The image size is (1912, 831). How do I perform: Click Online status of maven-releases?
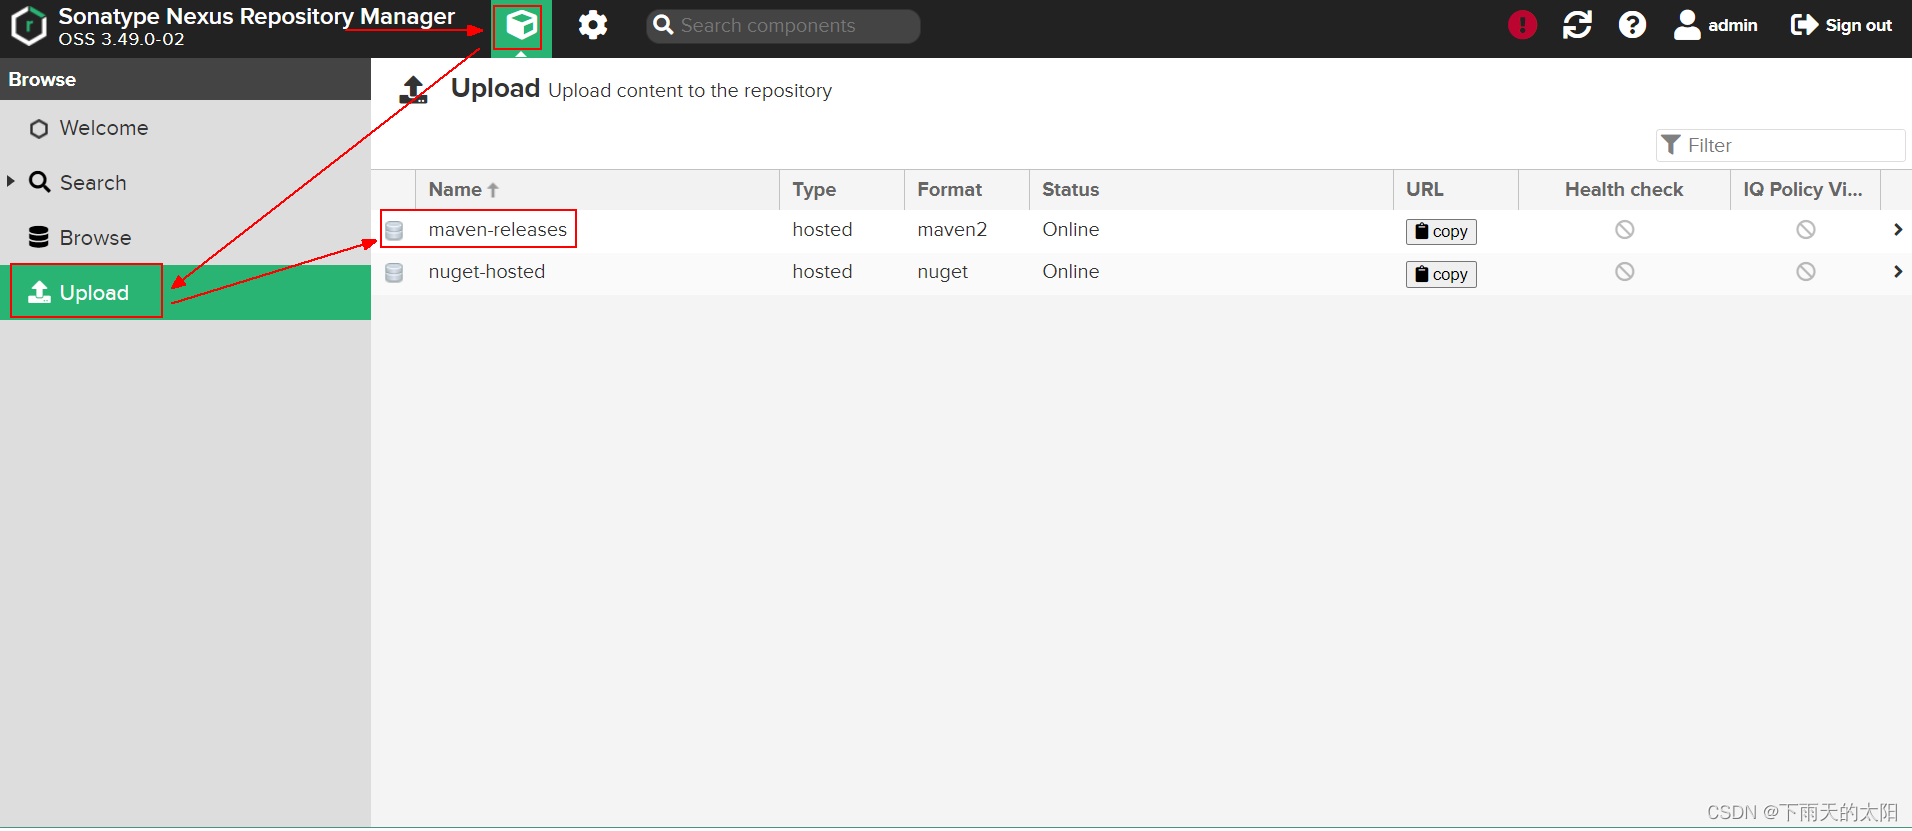[x=1071, y=230]
